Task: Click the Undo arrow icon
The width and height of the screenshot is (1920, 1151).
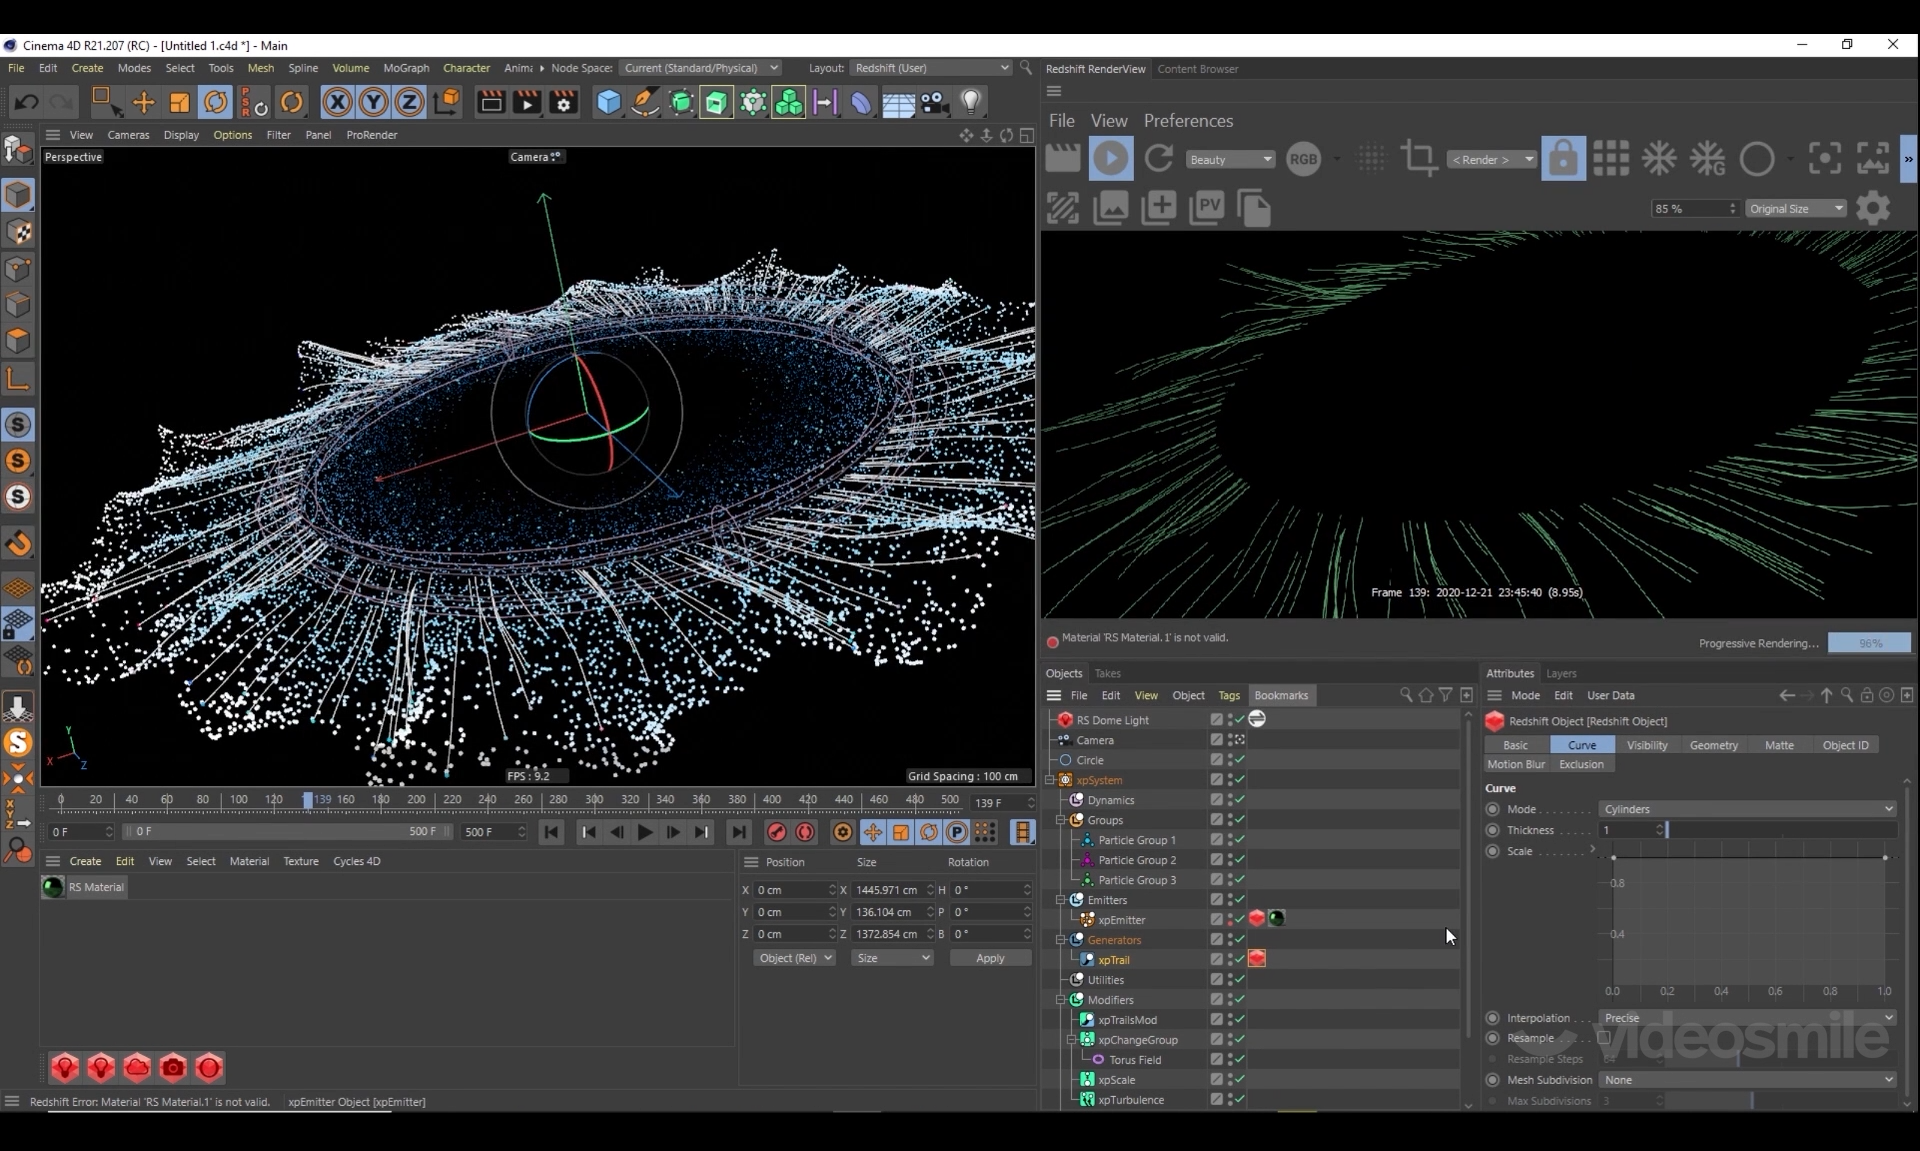Action: (x=27, y=102)
